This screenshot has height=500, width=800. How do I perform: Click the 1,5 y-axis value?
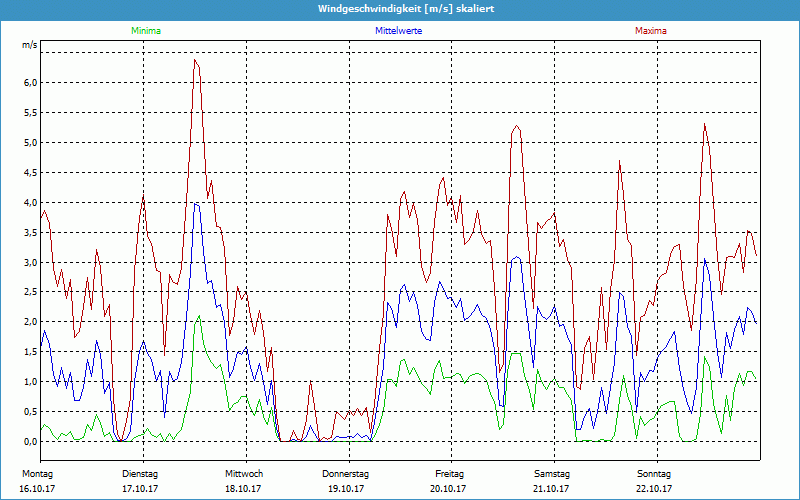31,352
